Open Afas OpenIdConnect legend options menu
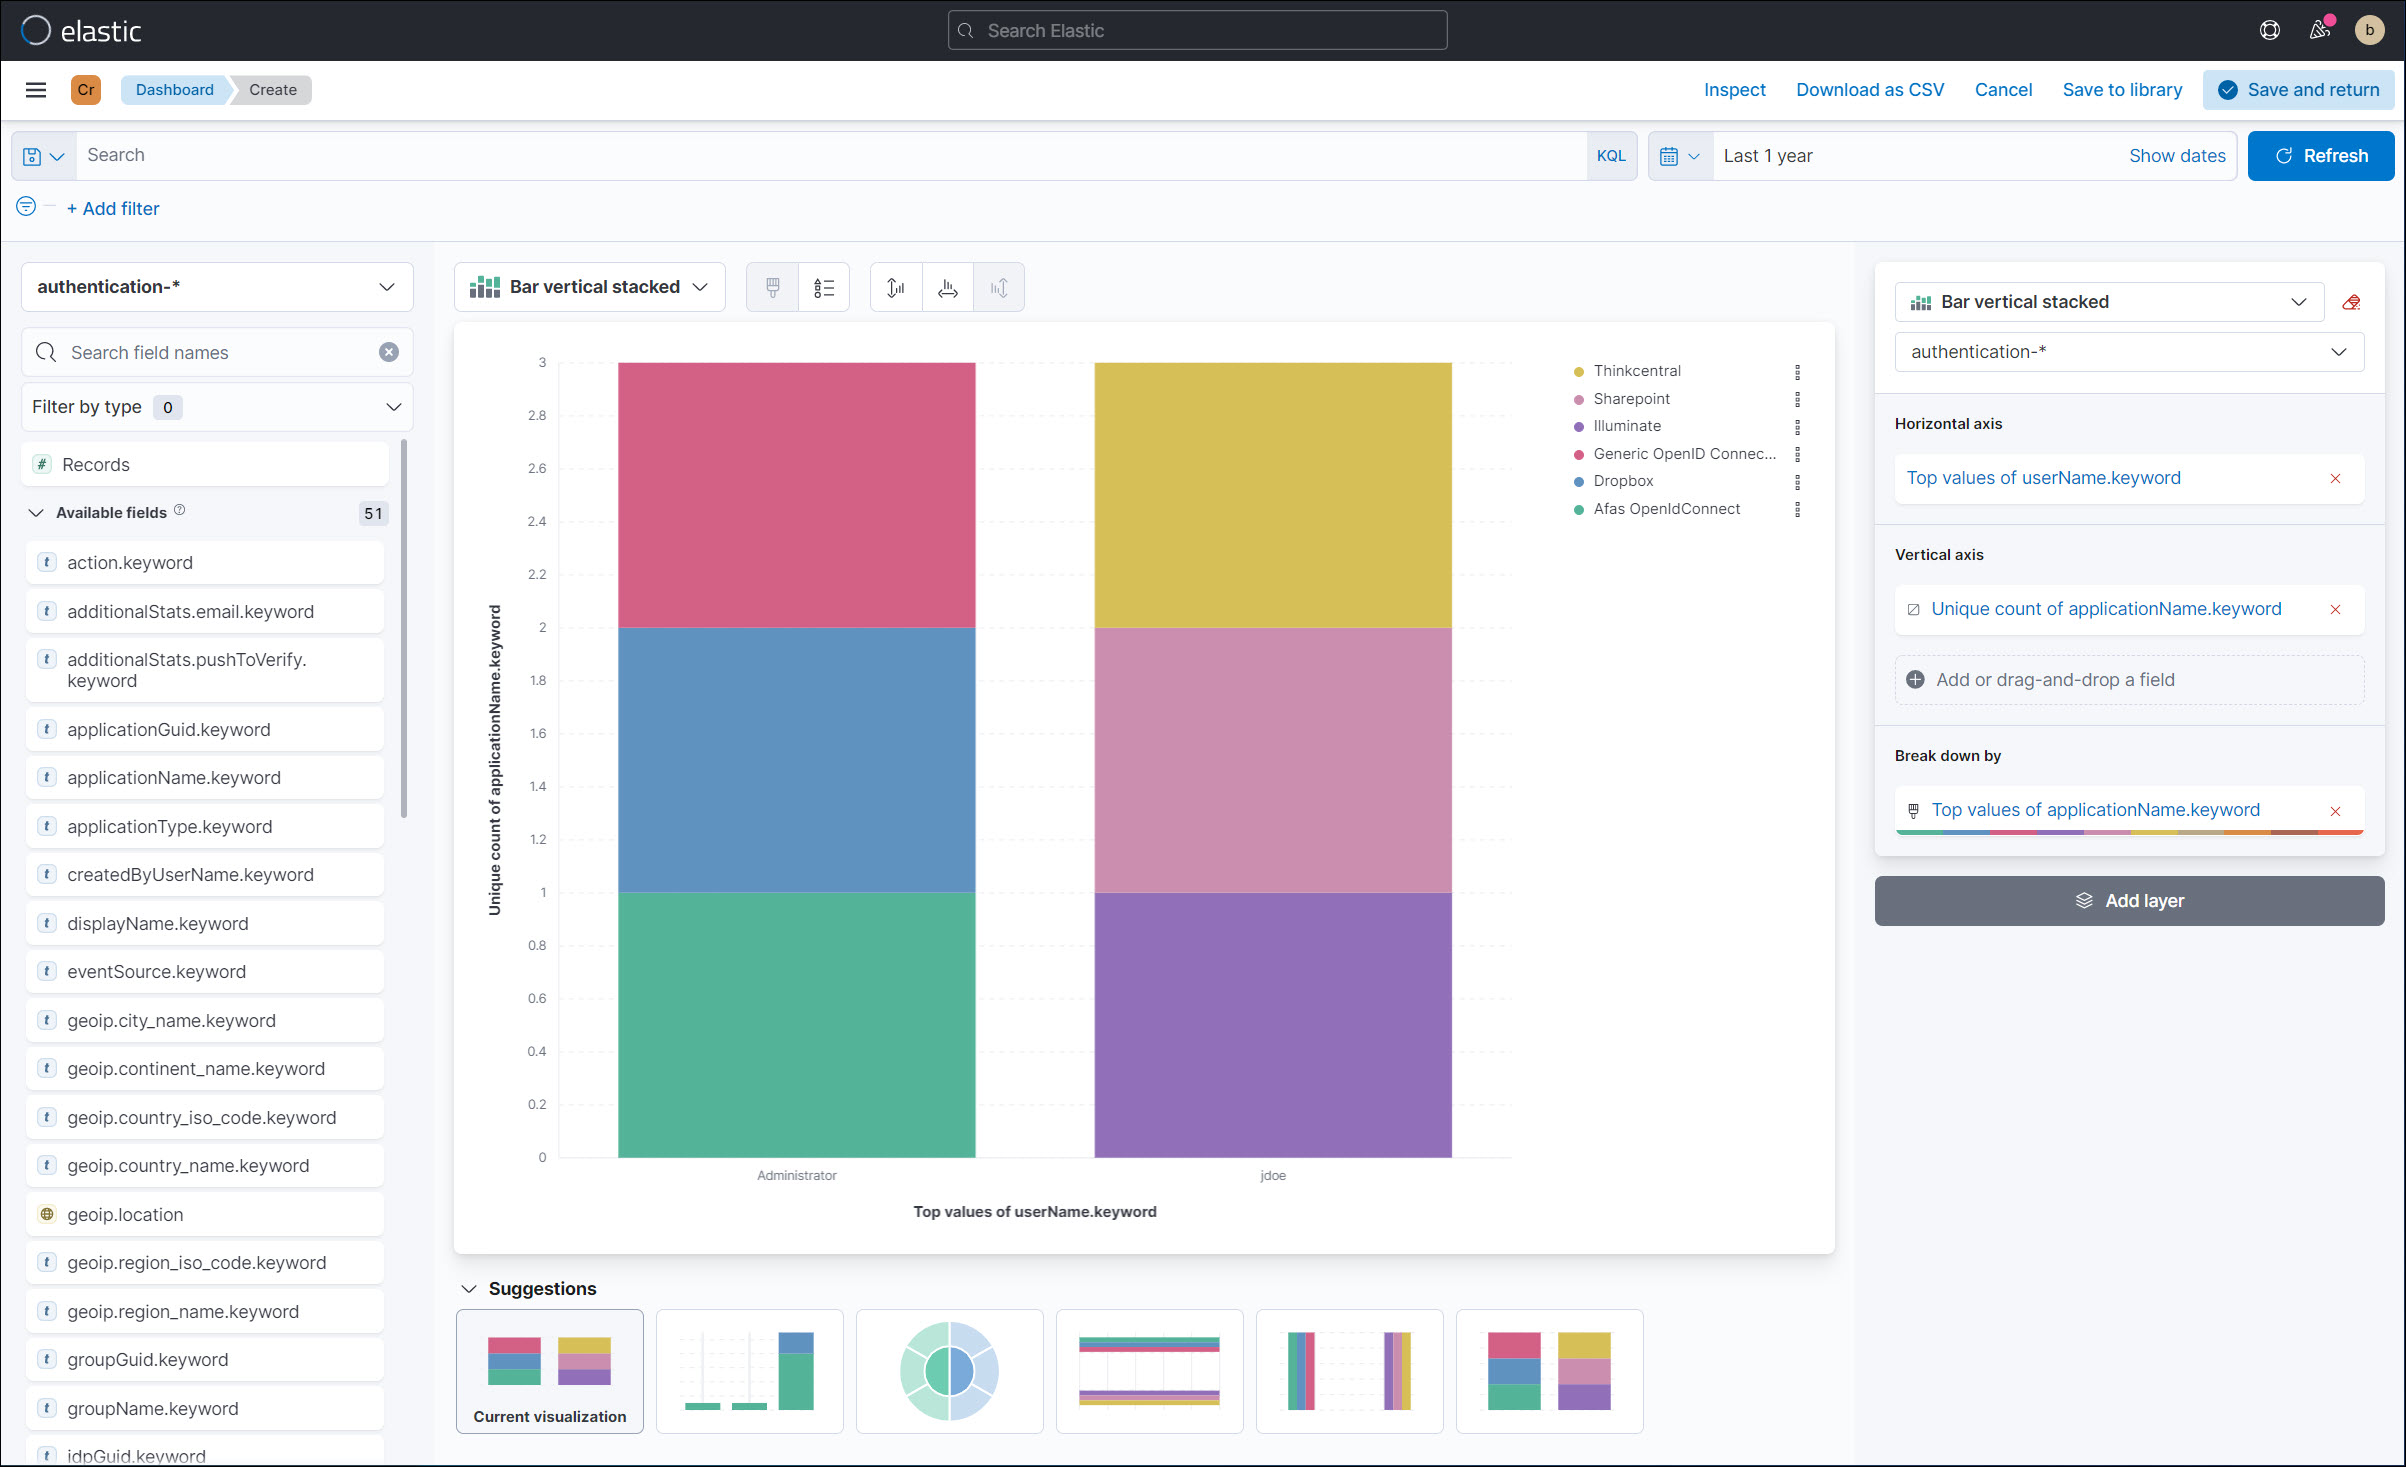The image size is (2406, 1467). click(1797, 509)
